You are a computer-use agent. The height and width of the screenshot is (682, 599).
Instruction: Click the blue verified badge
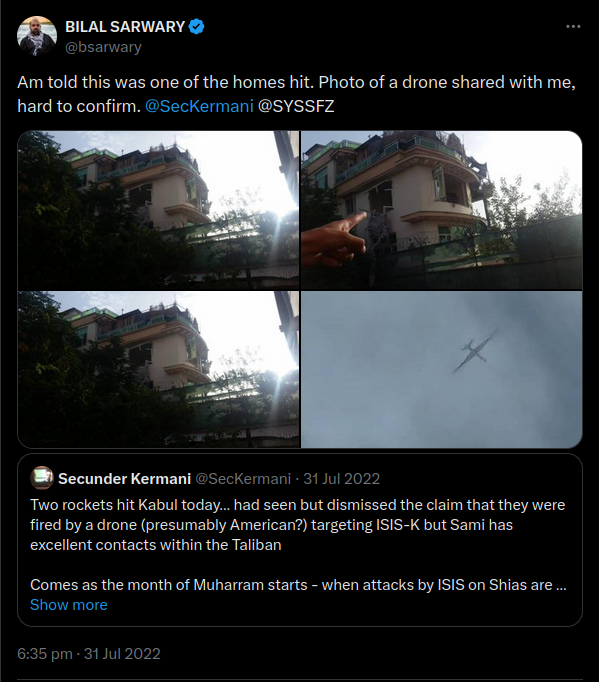pyautogui.click(x=197, y=27)
